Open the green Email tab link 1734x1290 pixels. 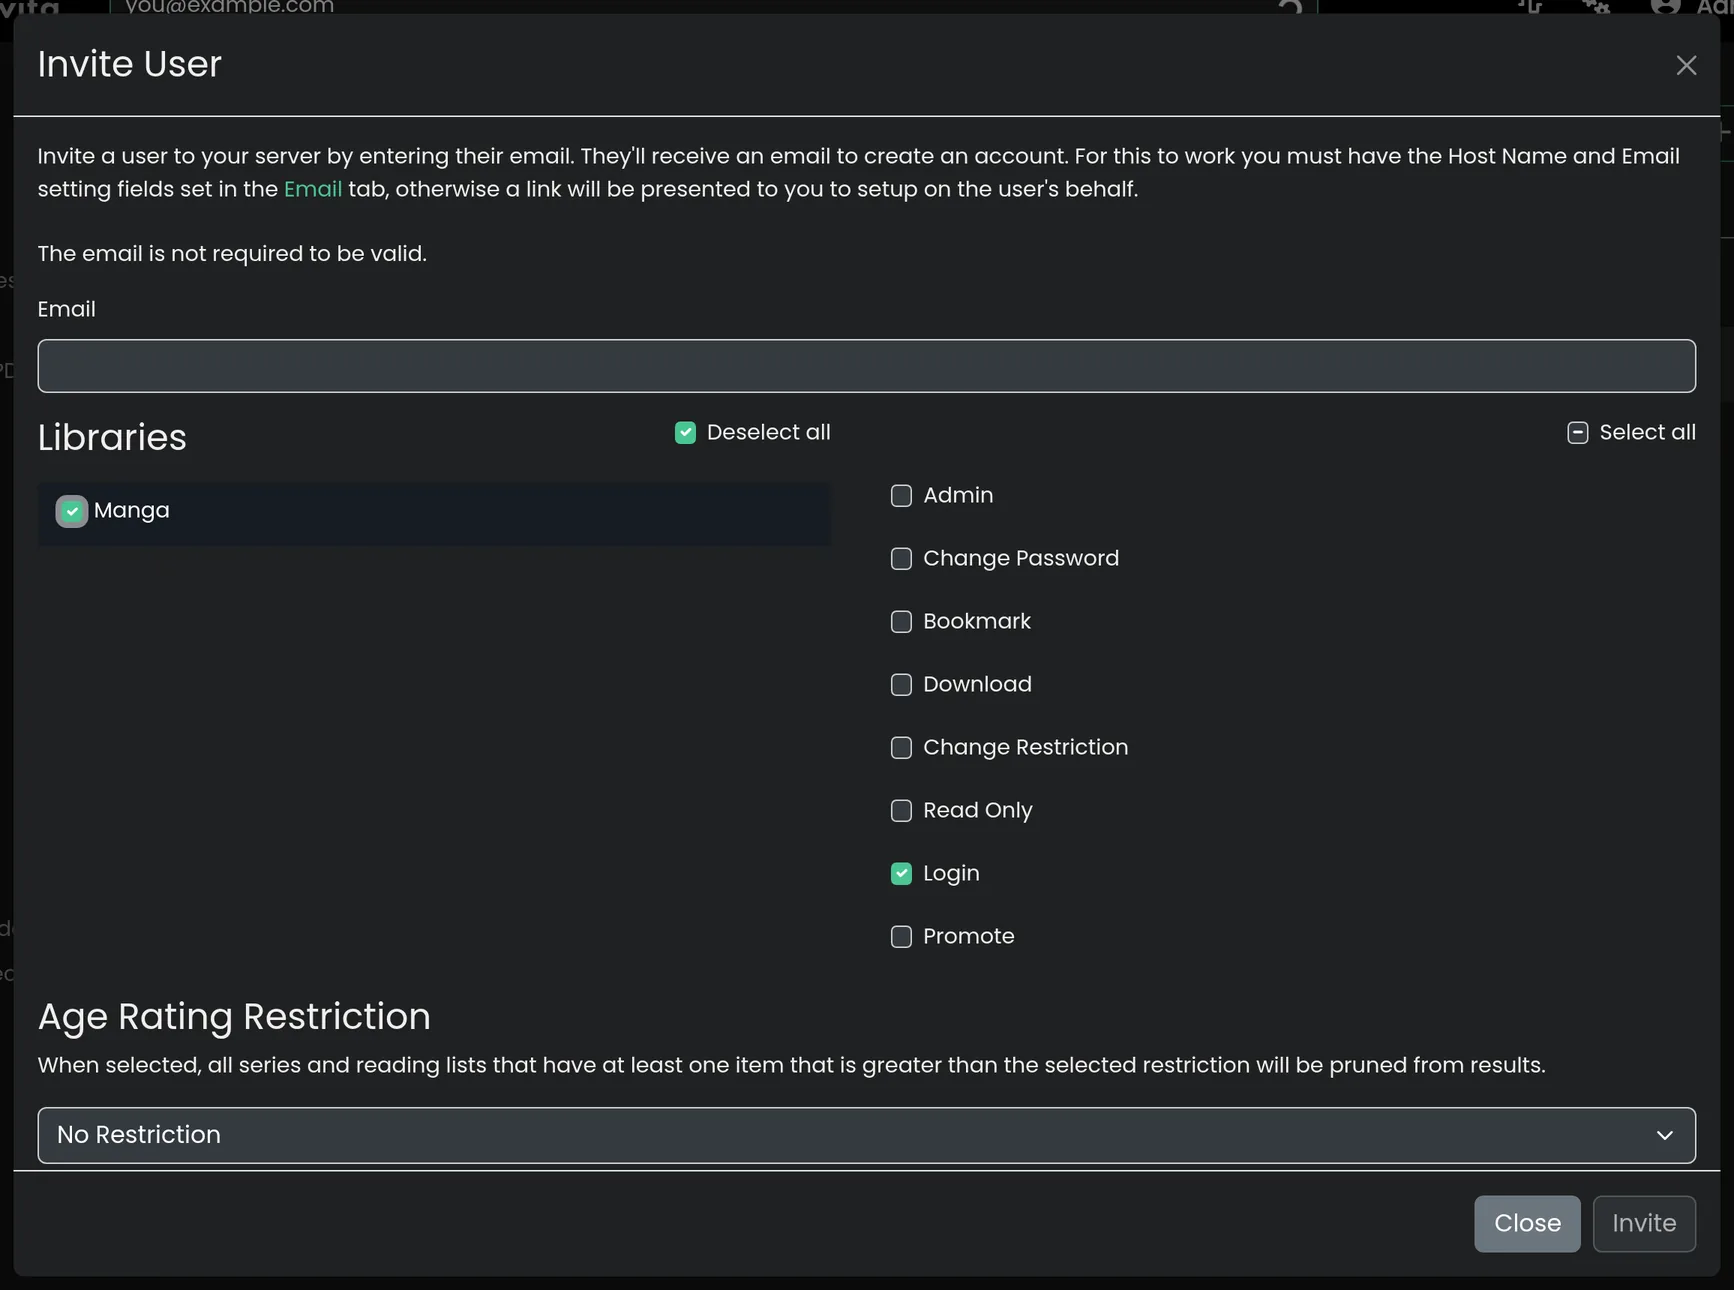click(313, 189)
